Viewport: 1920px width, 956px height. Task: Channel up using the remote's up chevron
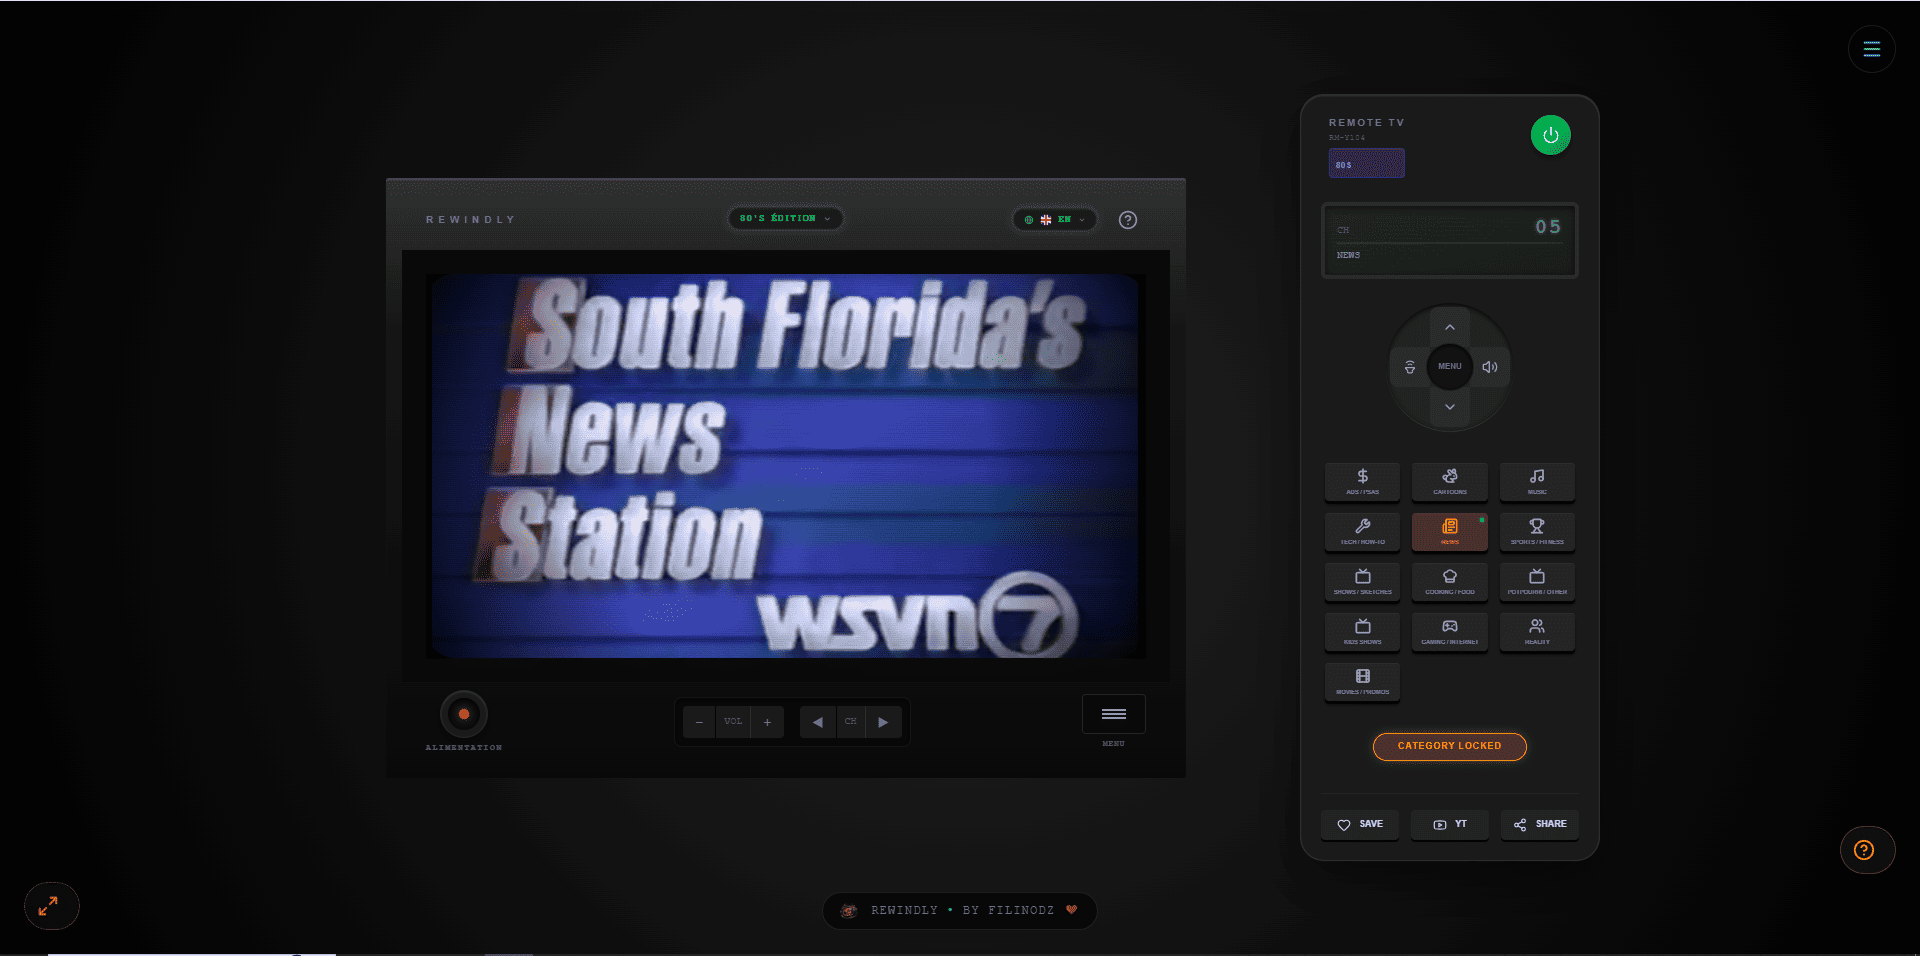[1450, 327]
